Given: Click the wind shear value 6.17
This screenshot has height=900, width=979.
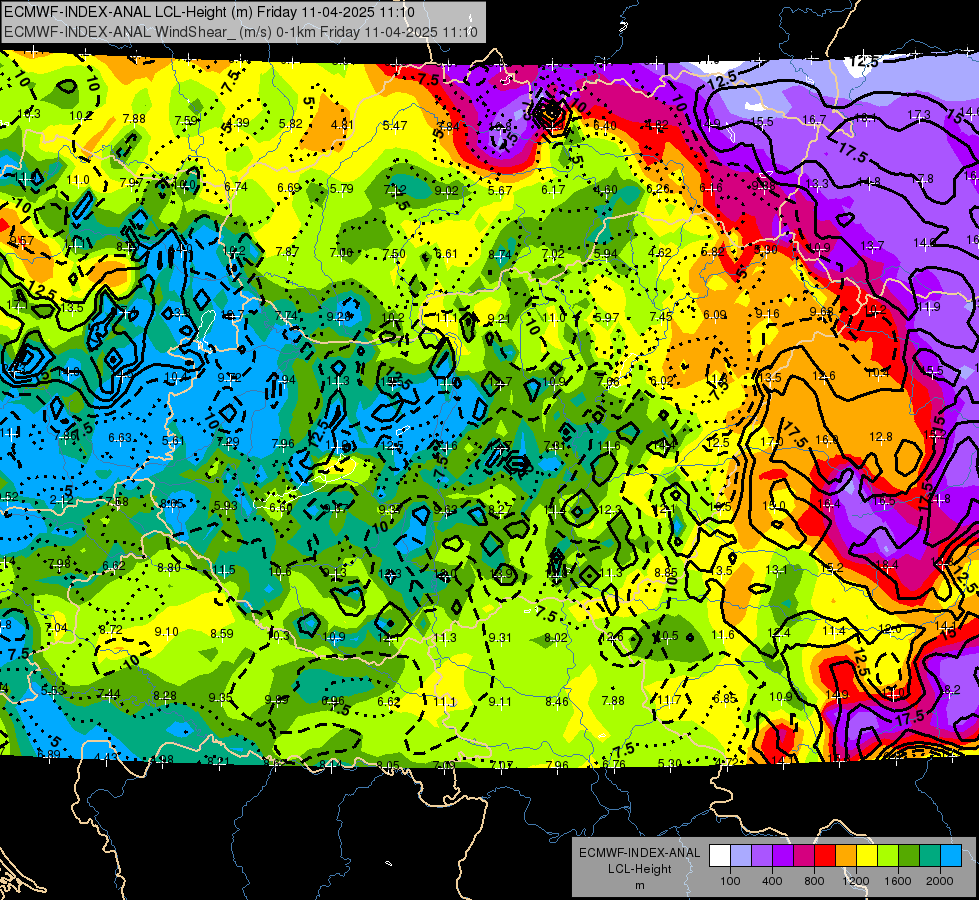Looking at the screenshot, I should (x=553, y=189).
